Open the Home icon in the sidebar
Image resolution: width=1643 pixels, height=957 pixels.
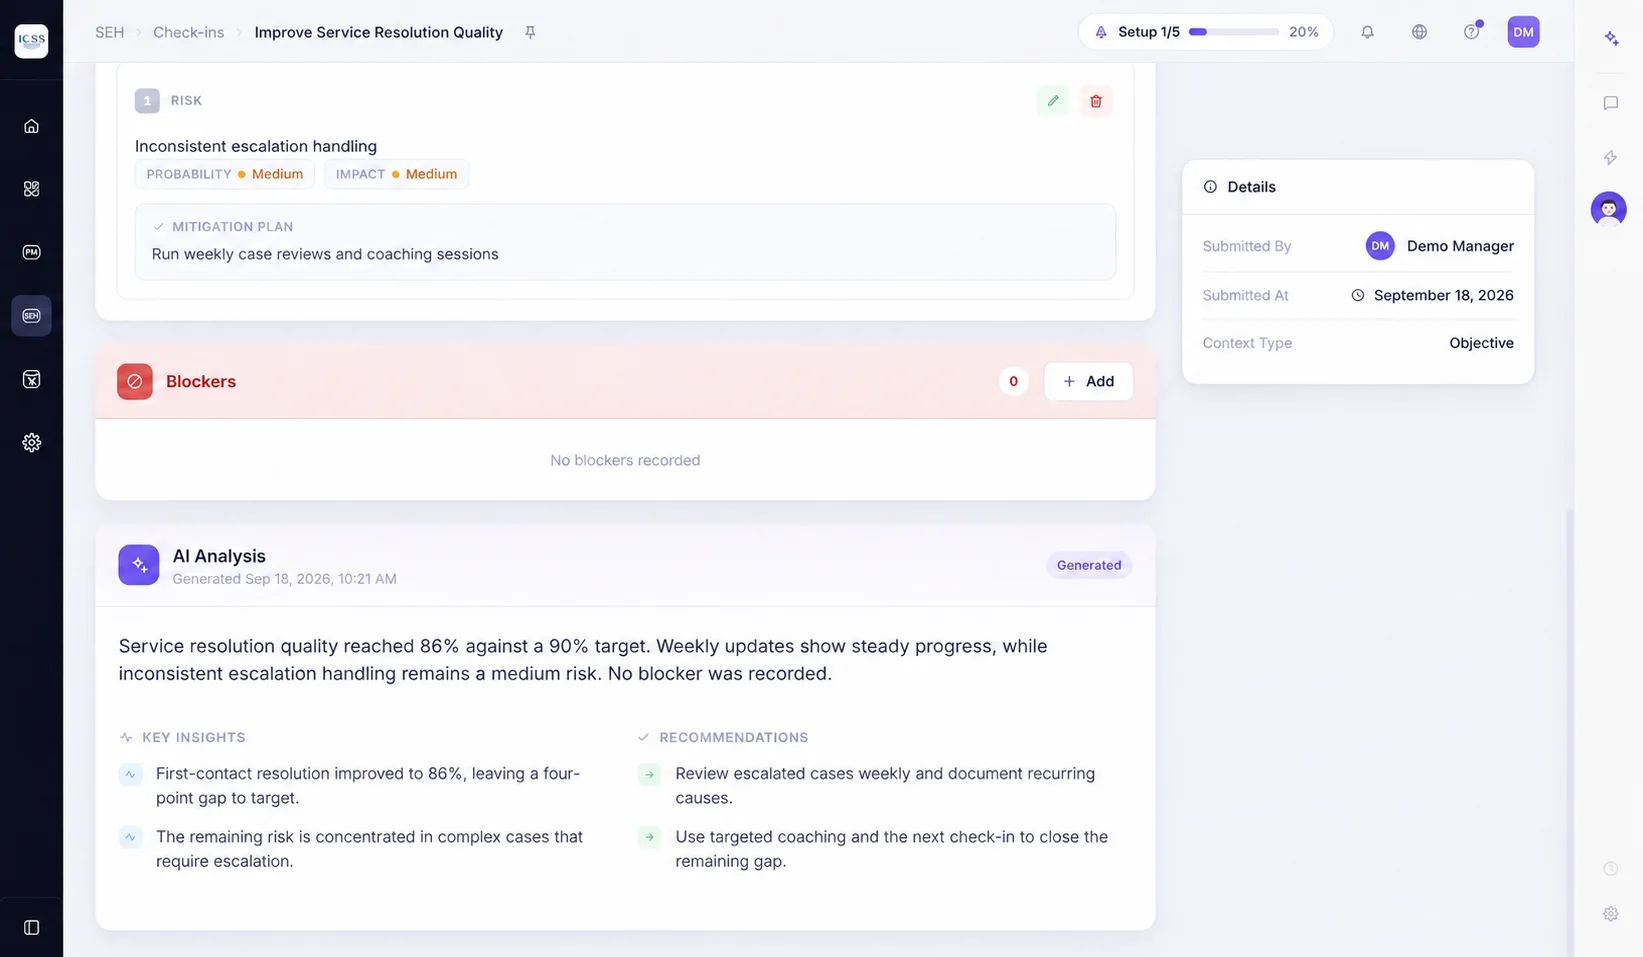[x=31, y=126]
